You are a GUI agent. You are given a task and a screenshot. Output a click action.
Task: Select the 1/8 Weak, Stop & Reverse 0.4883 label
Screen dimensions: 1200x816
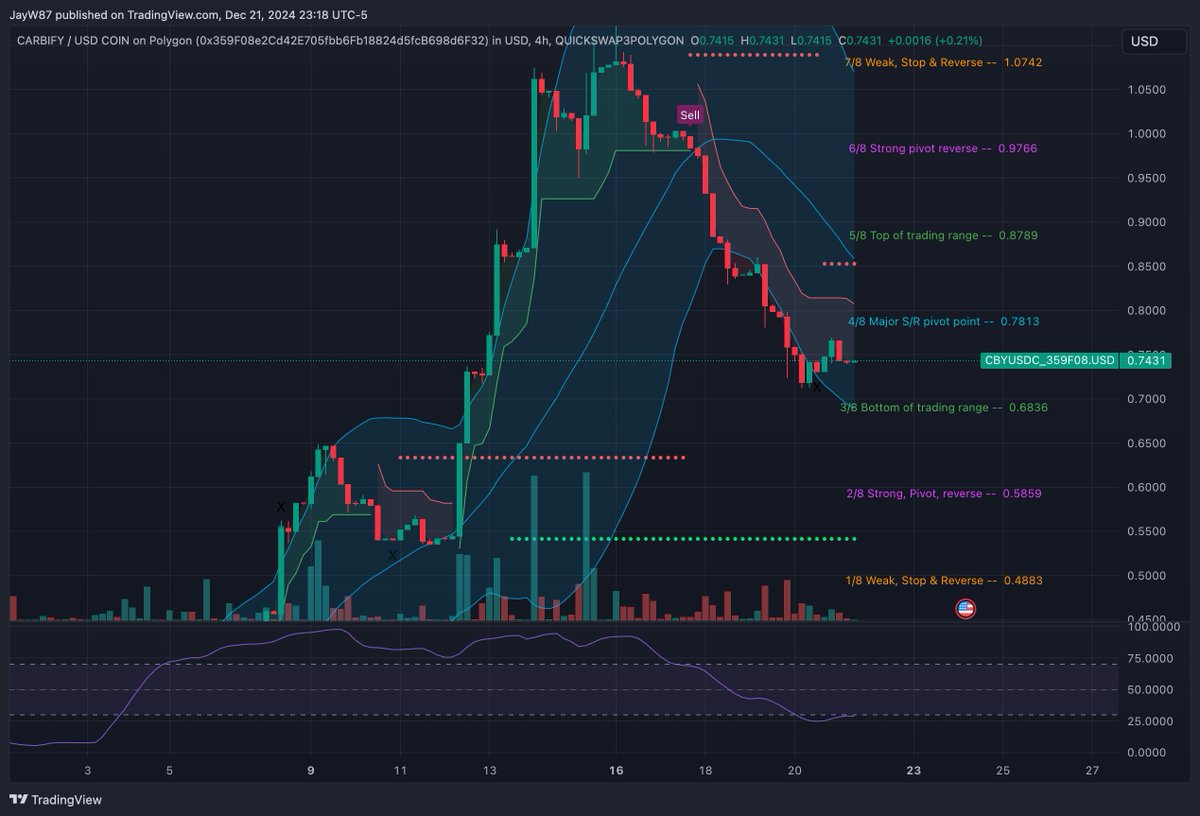click(943, 580)
